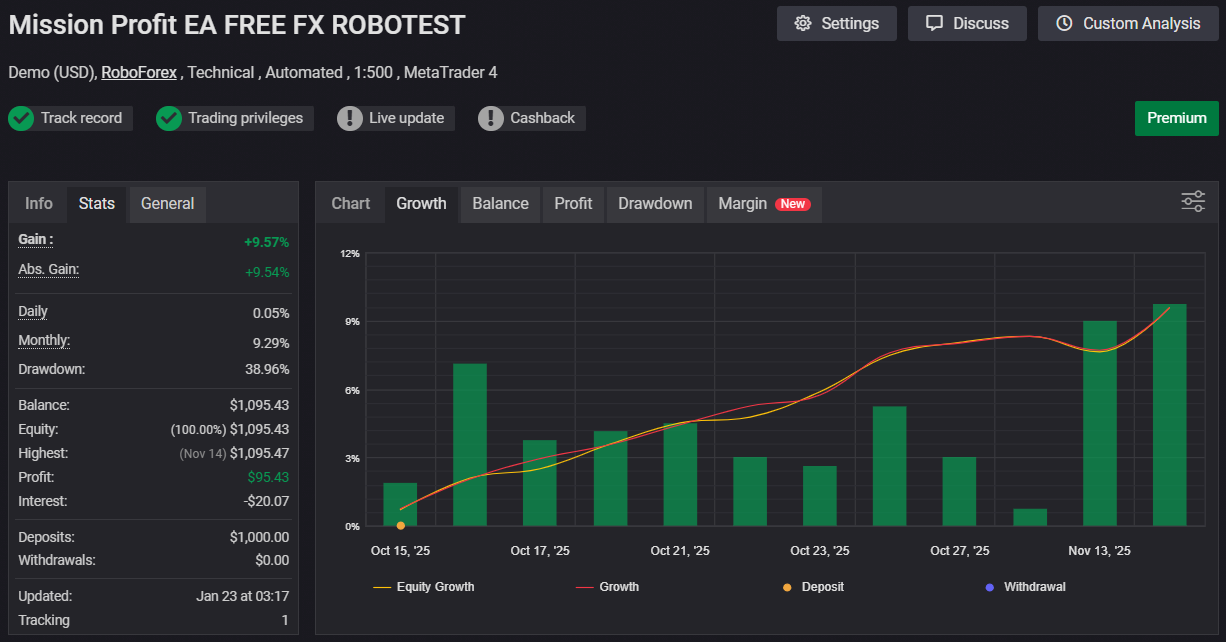
Task: Click the Custom Analysis clock icon
Action: click(x=1064, y=23)
